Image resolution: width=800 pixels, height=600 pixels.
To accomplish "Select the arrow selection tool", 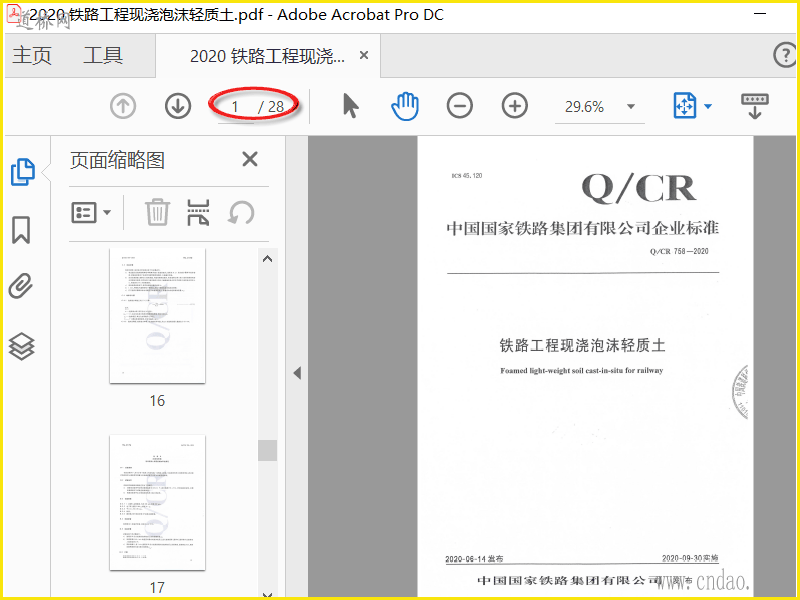I will [x=351, y=106].
